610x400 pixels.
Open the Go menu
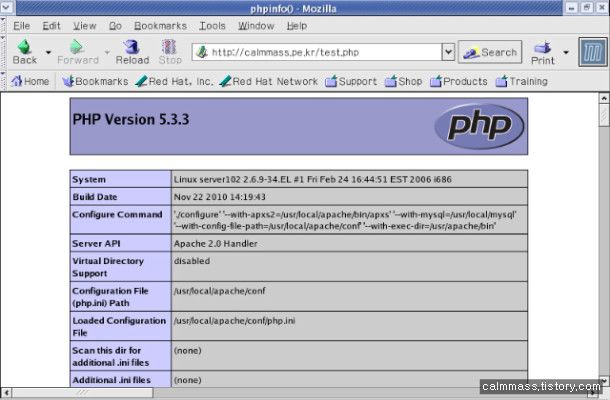click(x=115, y=26)
